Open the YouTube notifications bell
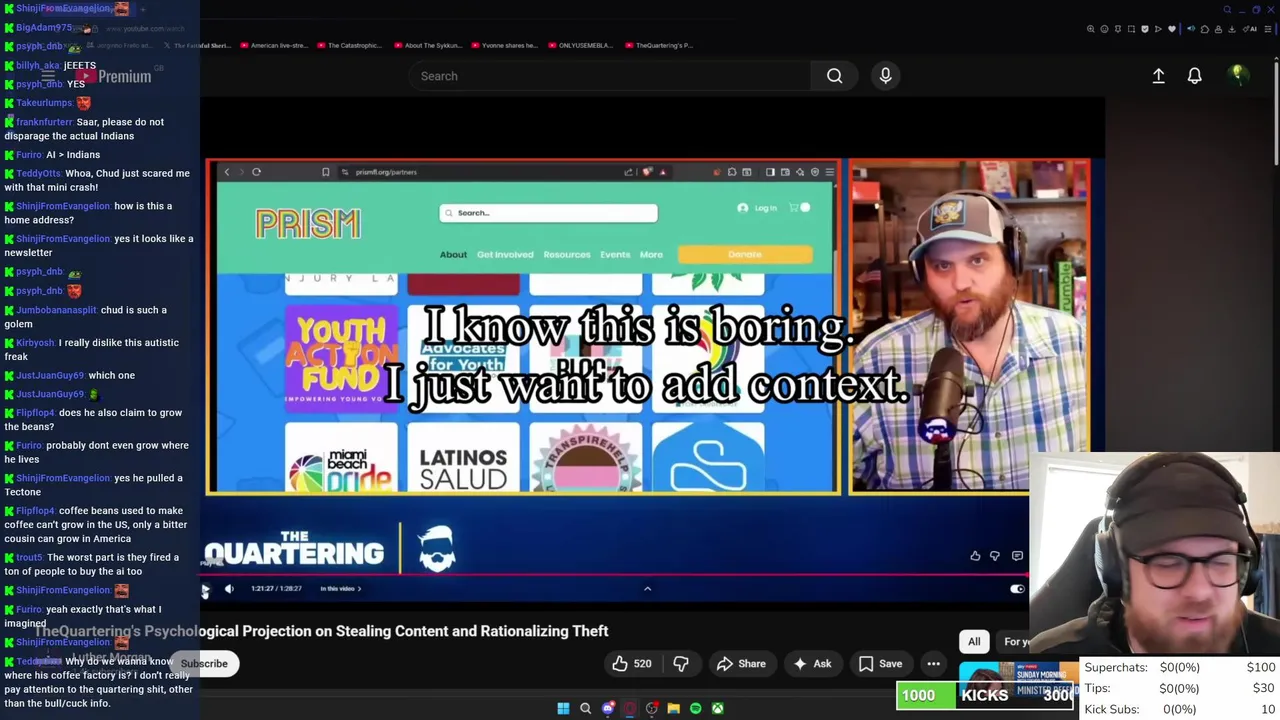The width and height of the screenshot is (1280, 720). (1194, 76)
